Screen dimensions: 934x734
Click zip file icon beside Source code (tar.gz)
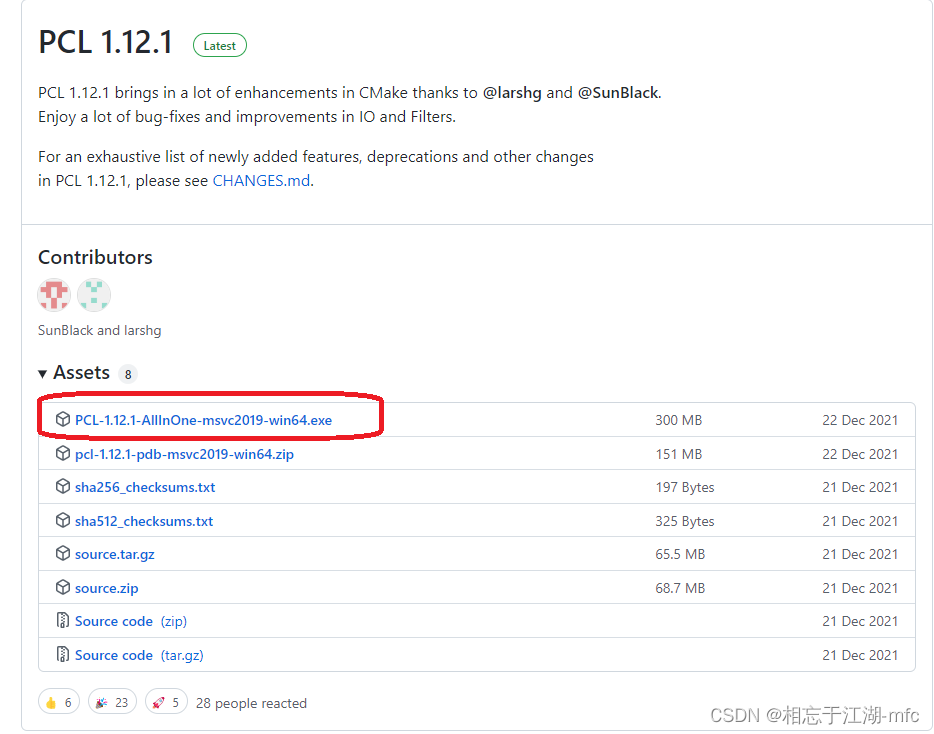coord(63,655)
